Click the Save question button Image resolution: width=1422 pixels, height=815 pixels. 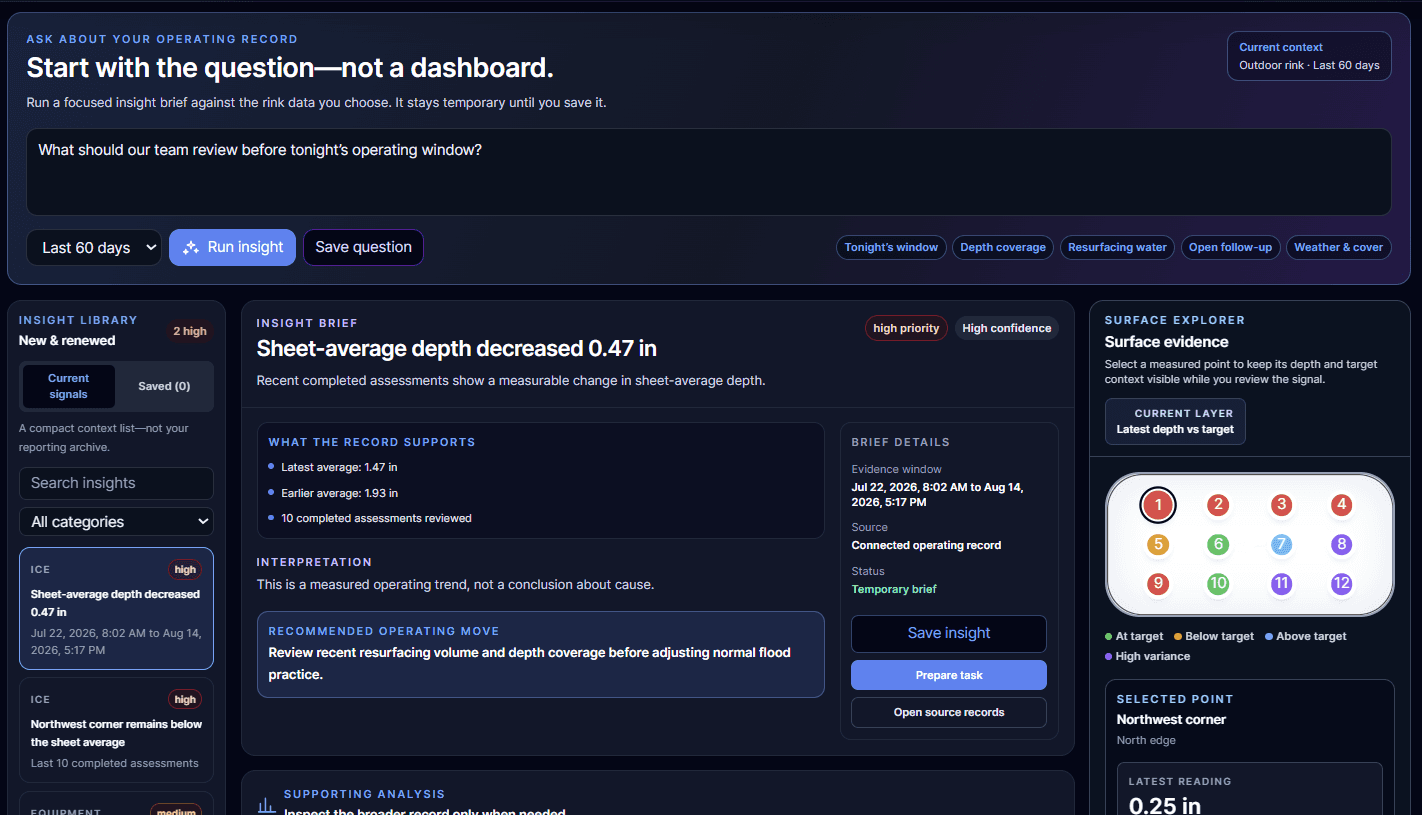point(363,247)
